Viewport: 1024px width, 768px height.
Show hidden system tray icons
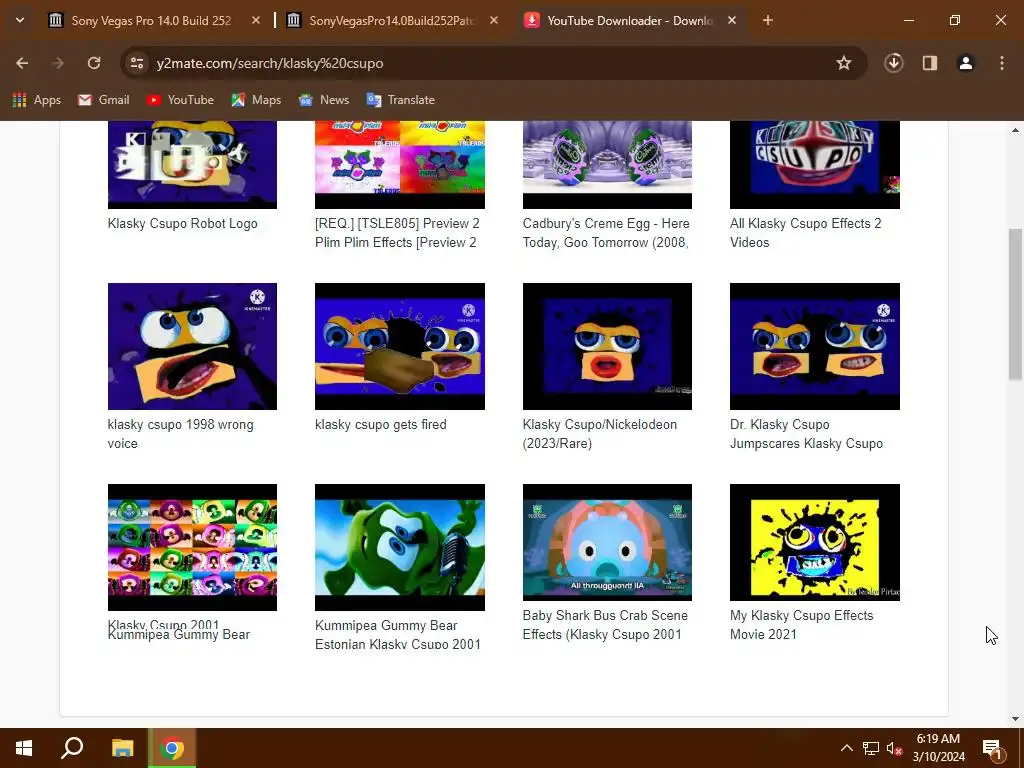846,748
